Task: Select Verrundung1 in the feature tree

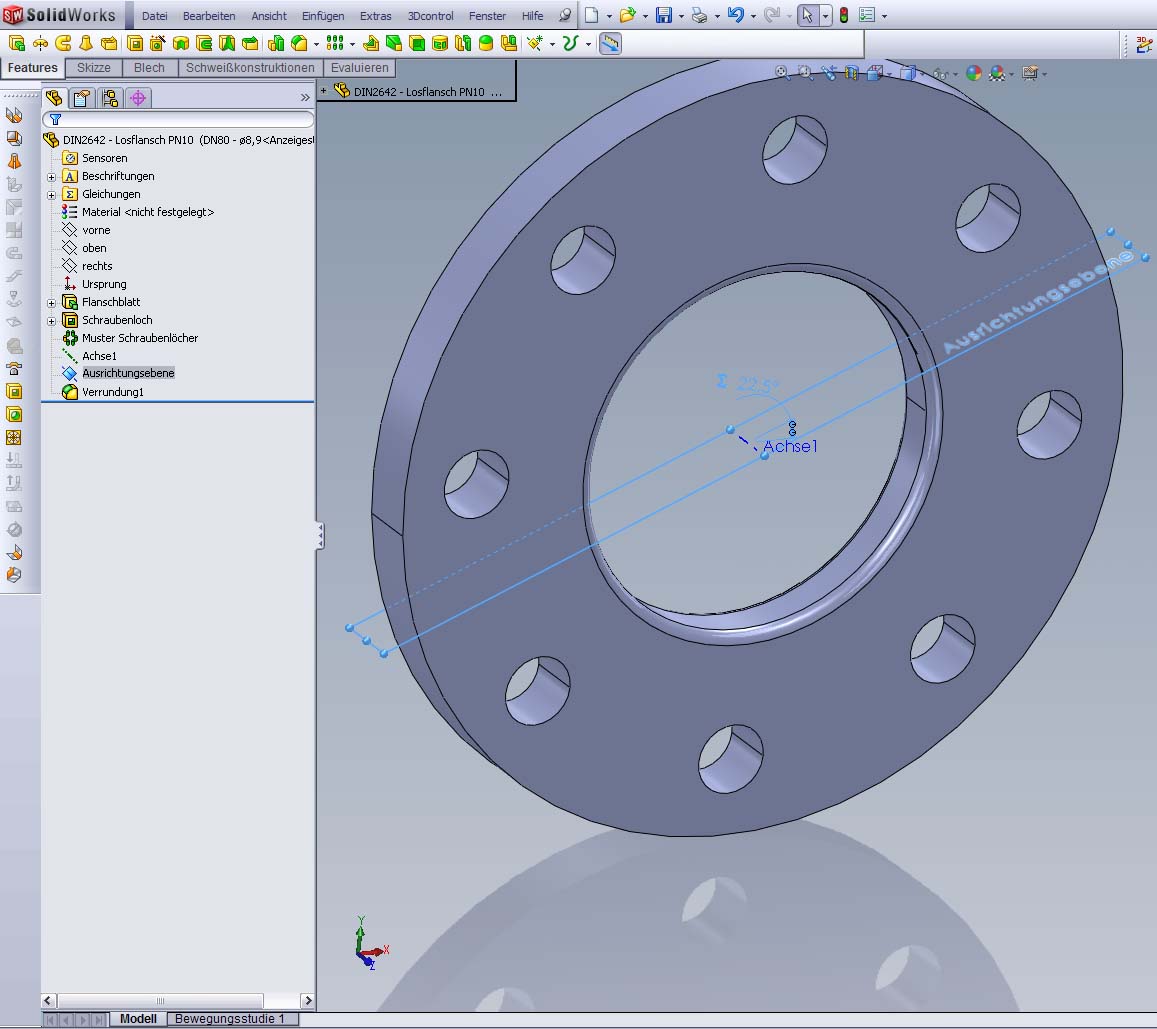Action: (x=112, y=392)
